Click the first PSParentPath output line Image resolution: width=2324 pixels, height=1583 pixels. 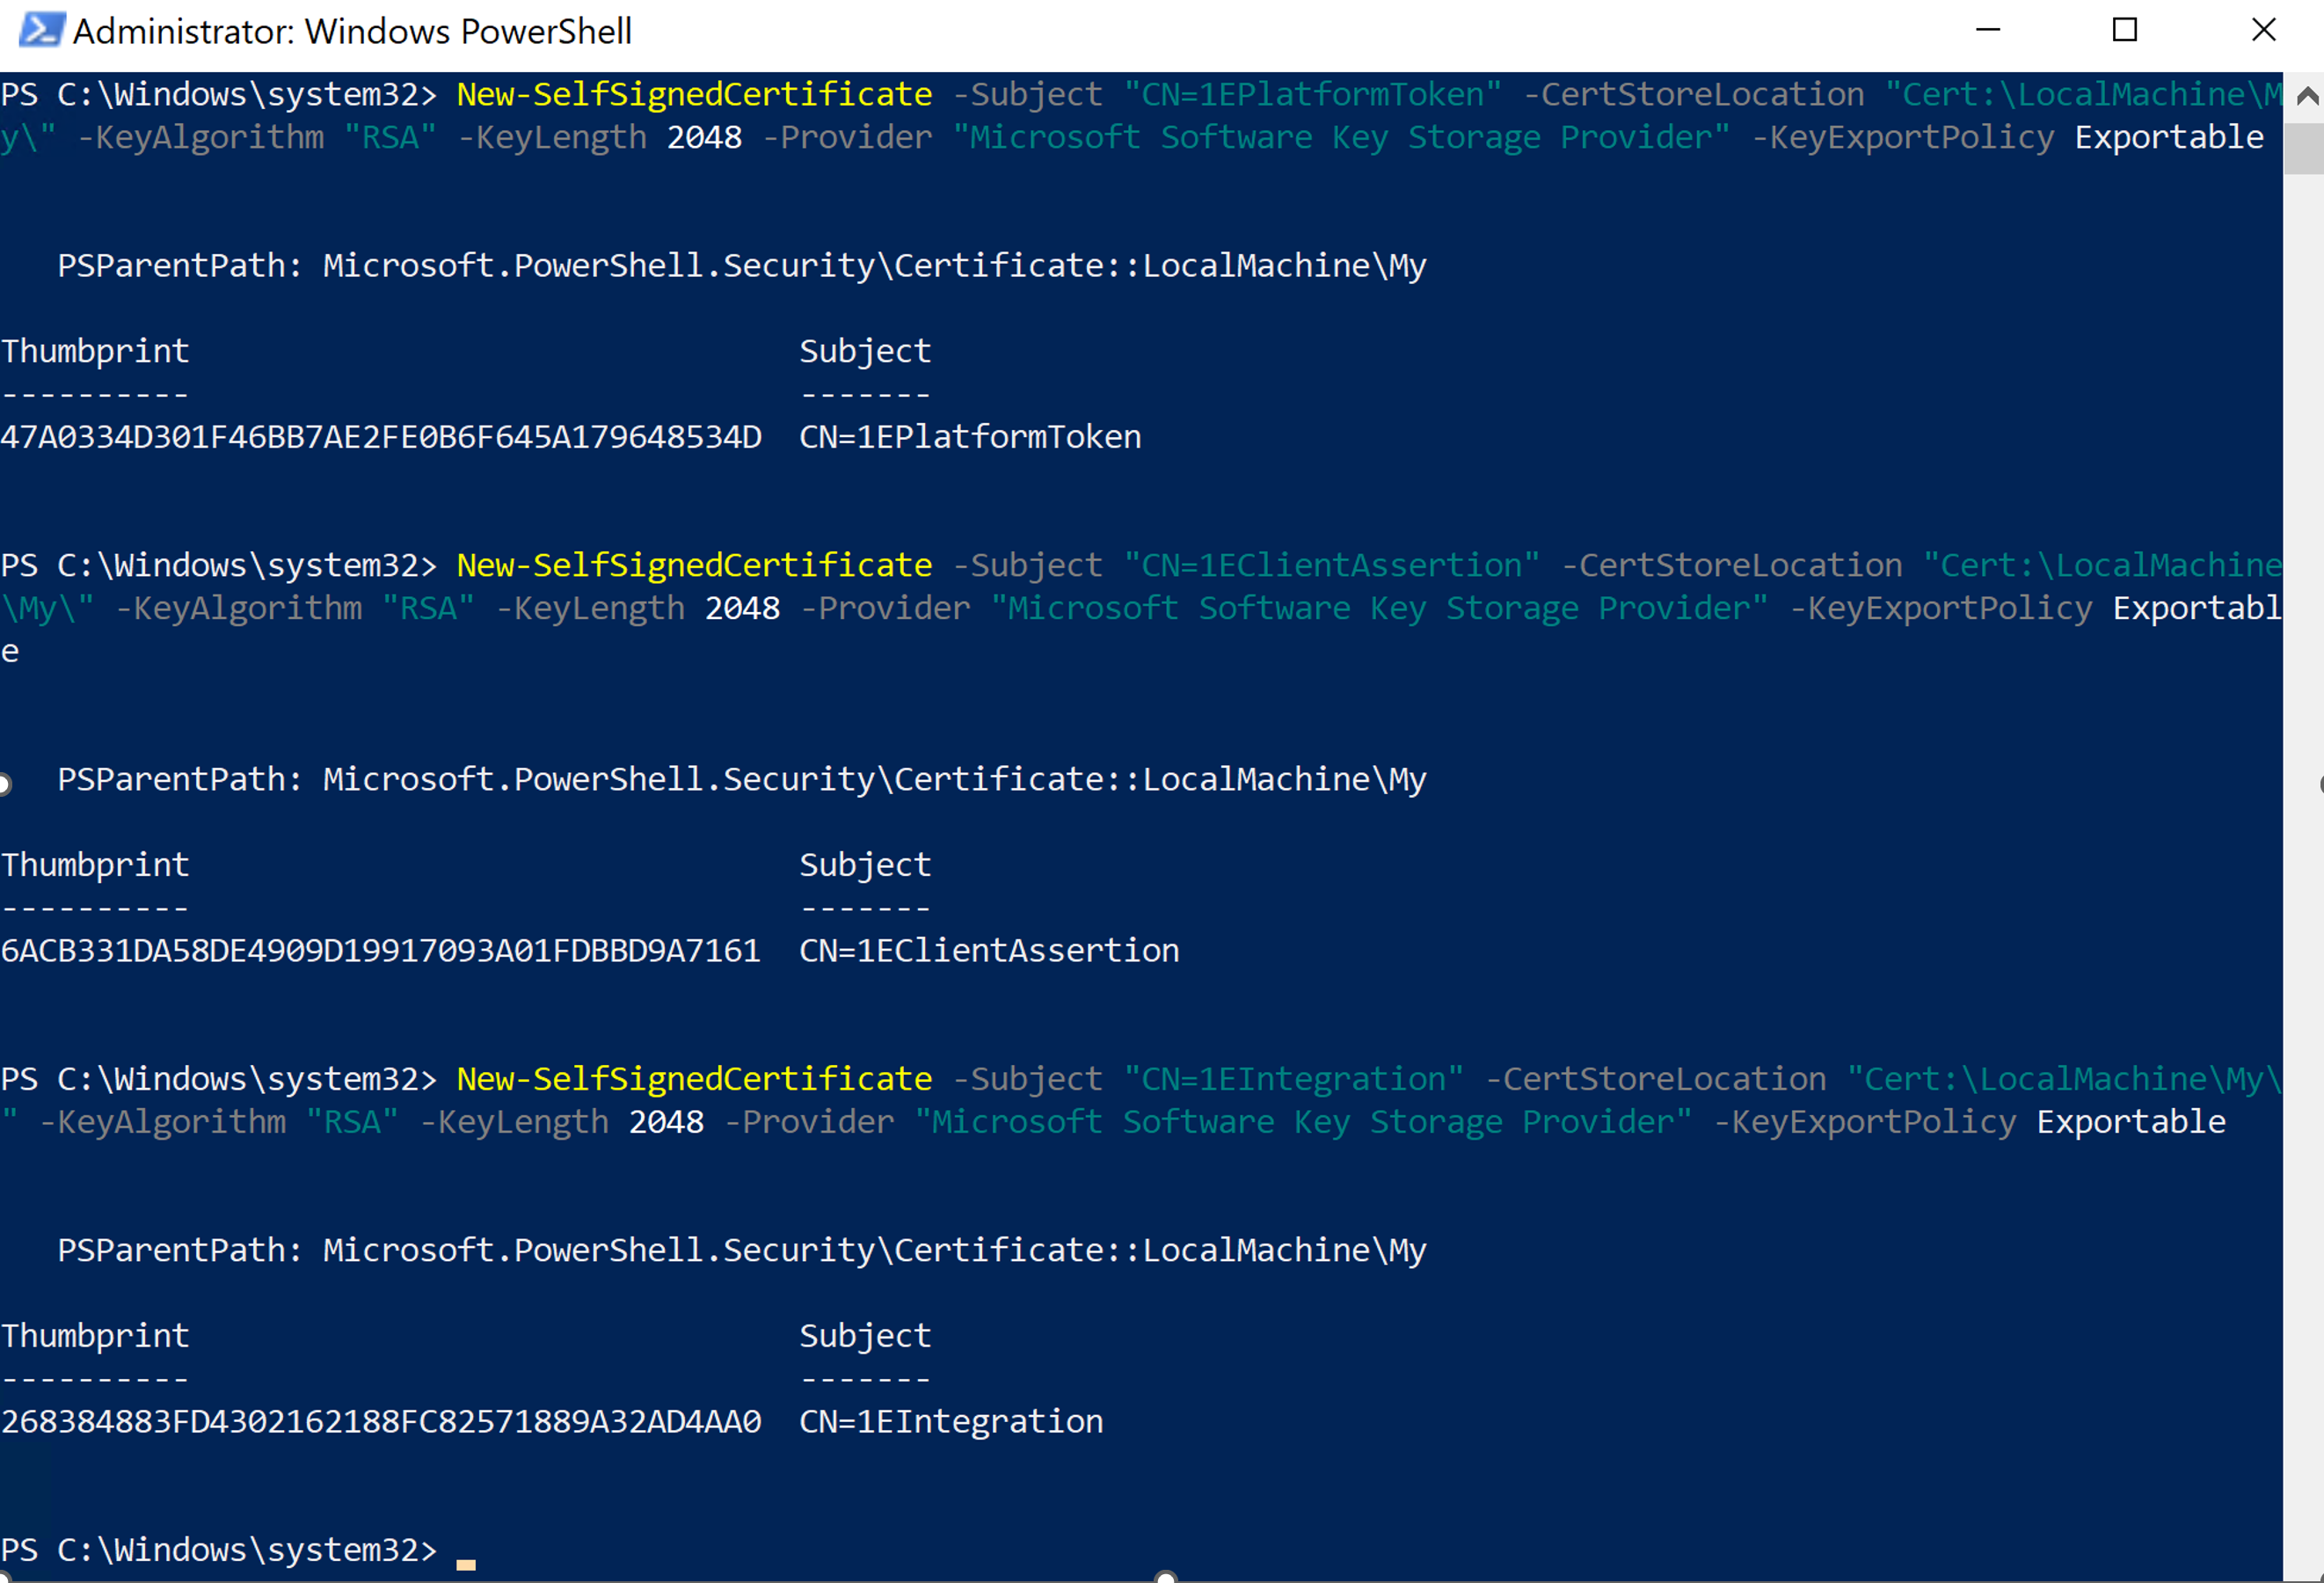740,266
